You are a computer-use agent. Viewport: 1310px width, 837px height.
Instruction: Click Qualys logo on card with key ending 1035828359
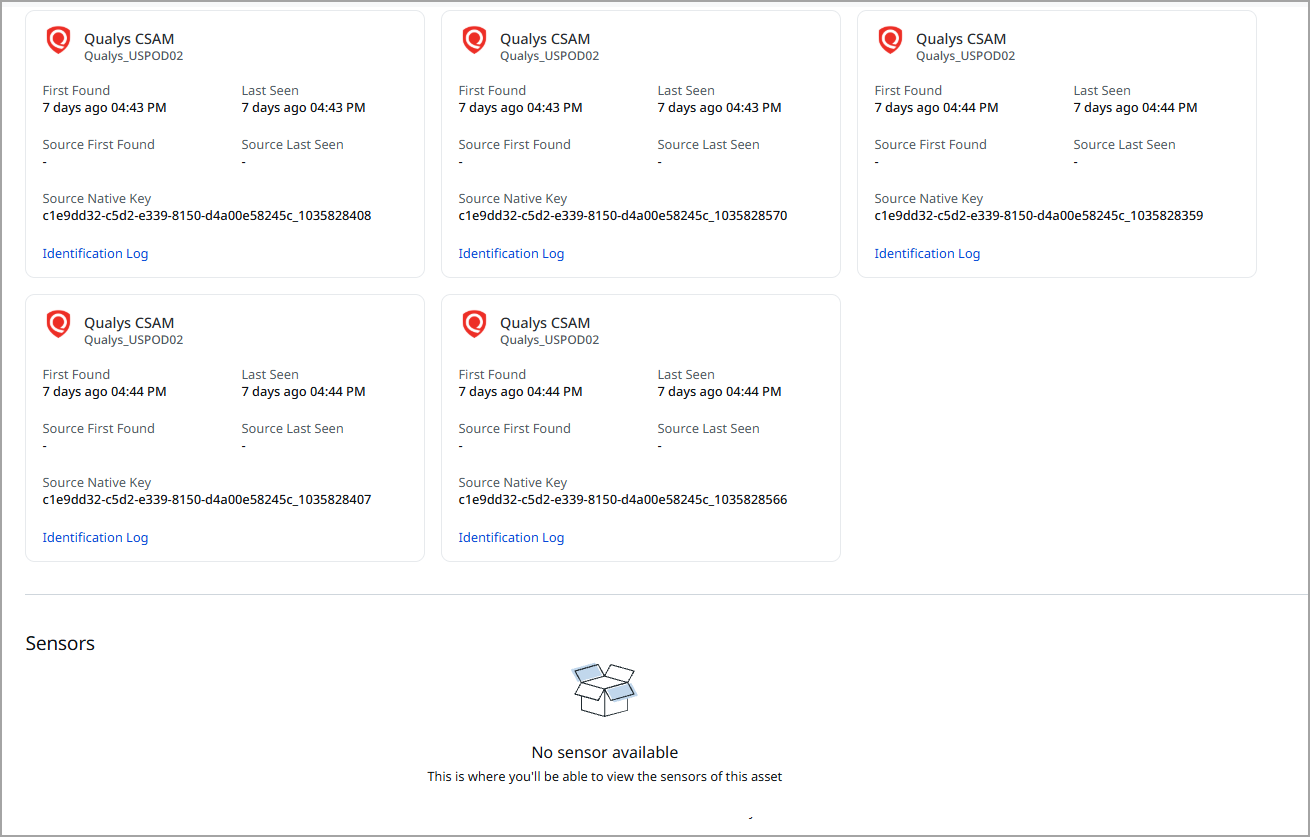(x=891, y=41)
